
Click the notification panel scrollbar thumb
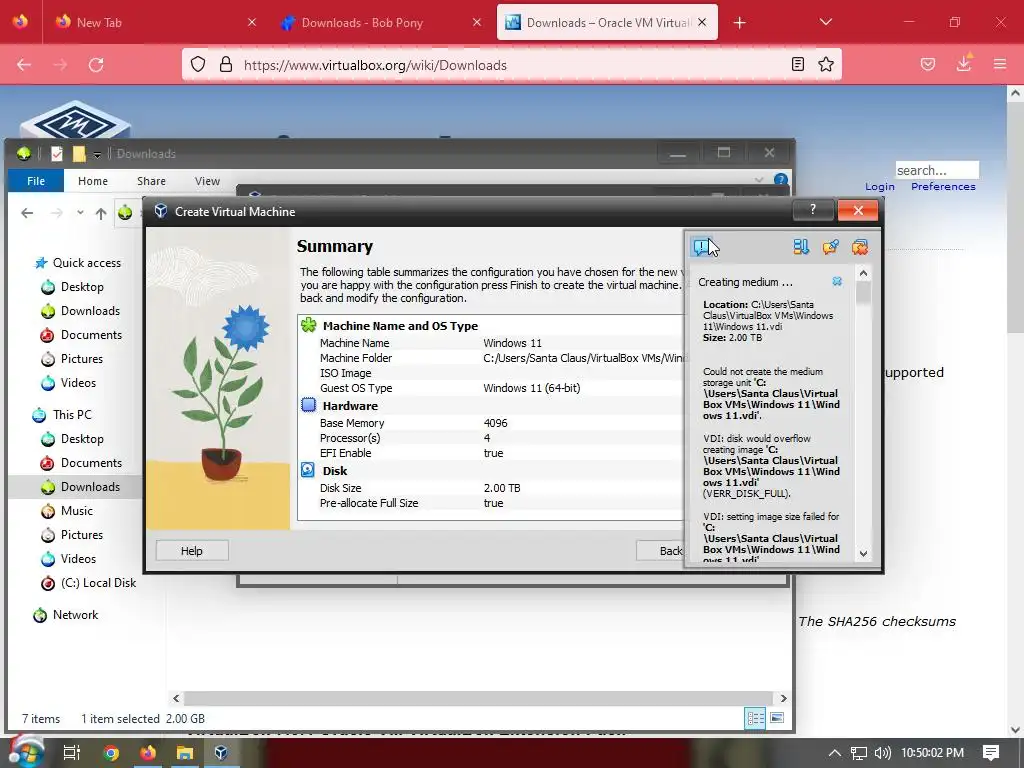click(x=863, y=293)
